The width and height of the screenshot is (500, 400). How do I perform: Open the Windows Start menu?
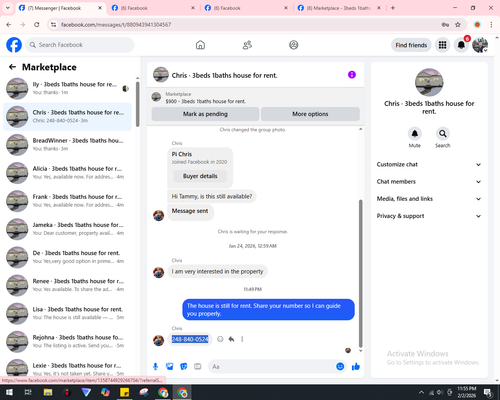(9, 392)
